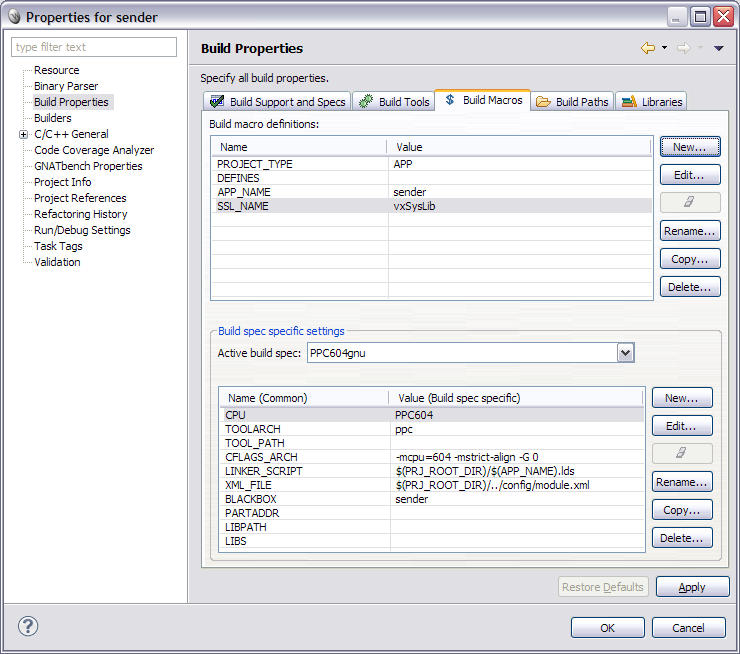This screenshot has height=654, width=740.
Task: Select Project Info in the tree
Action: [x=63, y=182]
